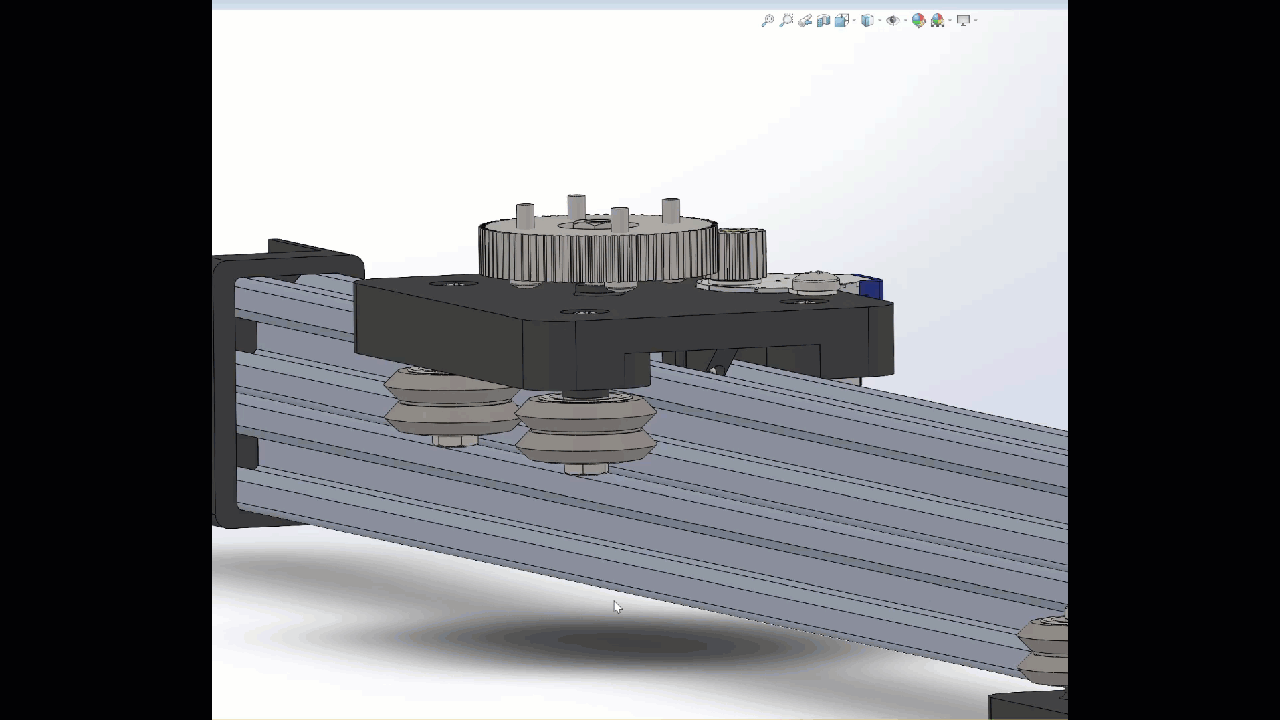
Task: Select the large gear on the carriage
Action: click(x=598, y=252)
